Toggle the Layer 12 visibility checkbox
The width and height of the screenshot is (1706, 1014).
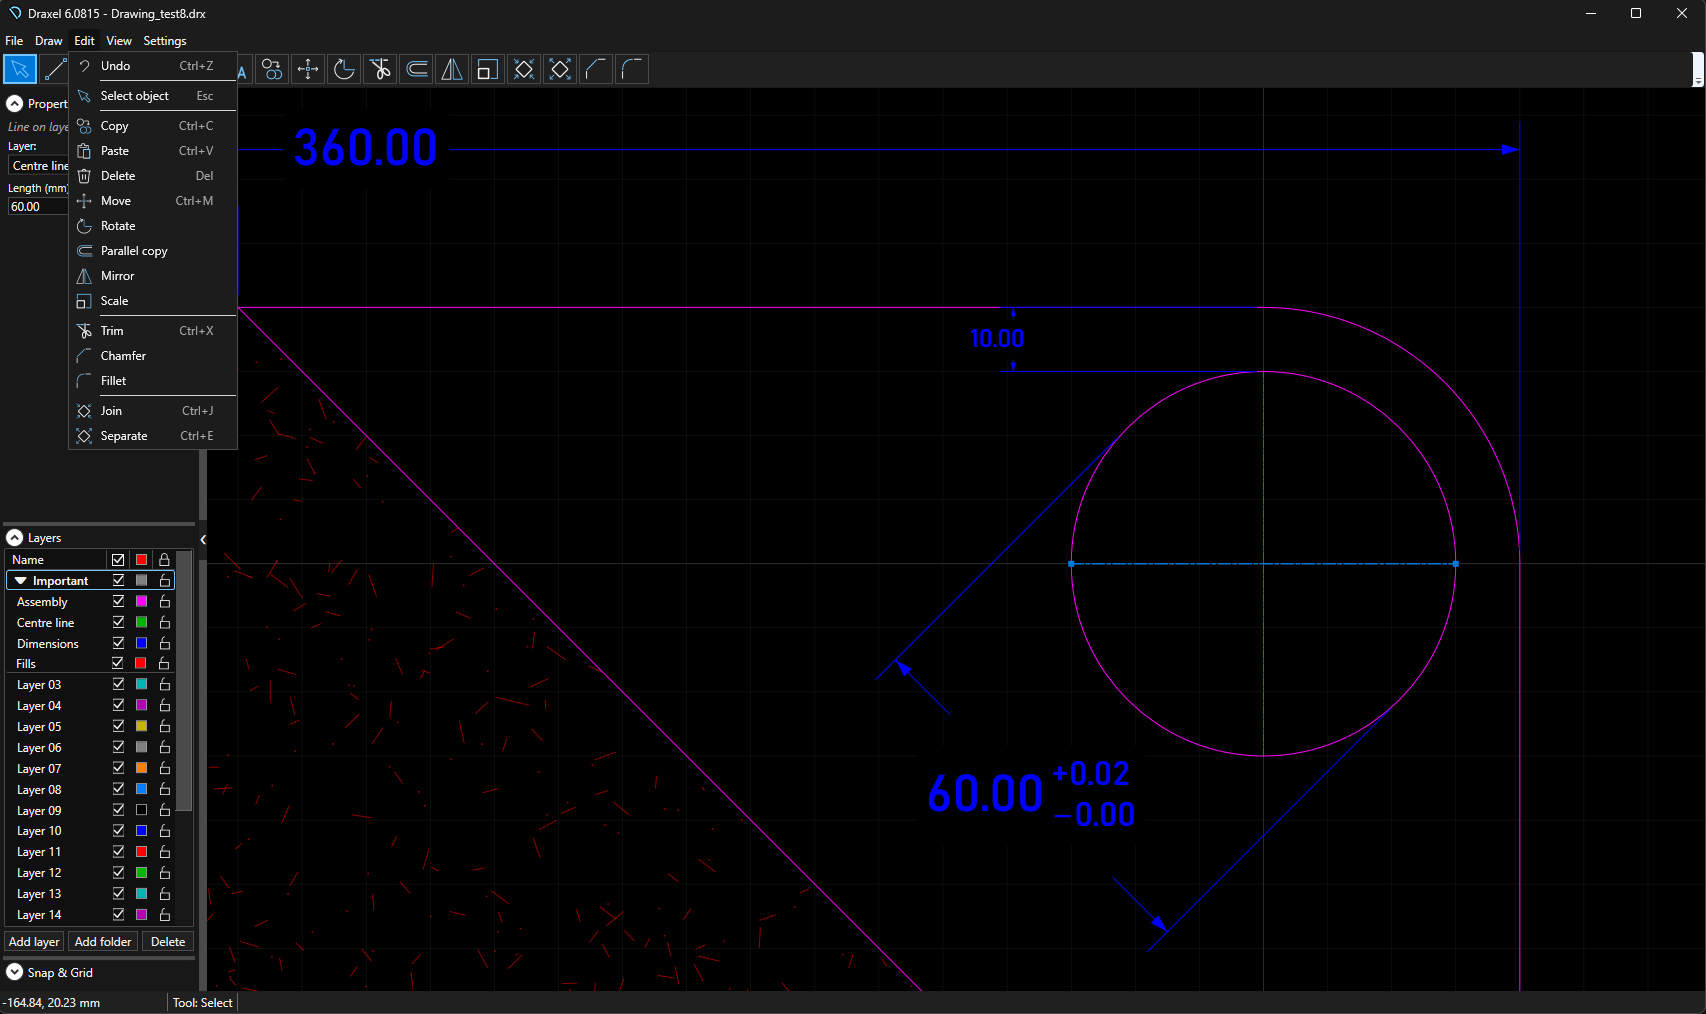pos(118,873)
